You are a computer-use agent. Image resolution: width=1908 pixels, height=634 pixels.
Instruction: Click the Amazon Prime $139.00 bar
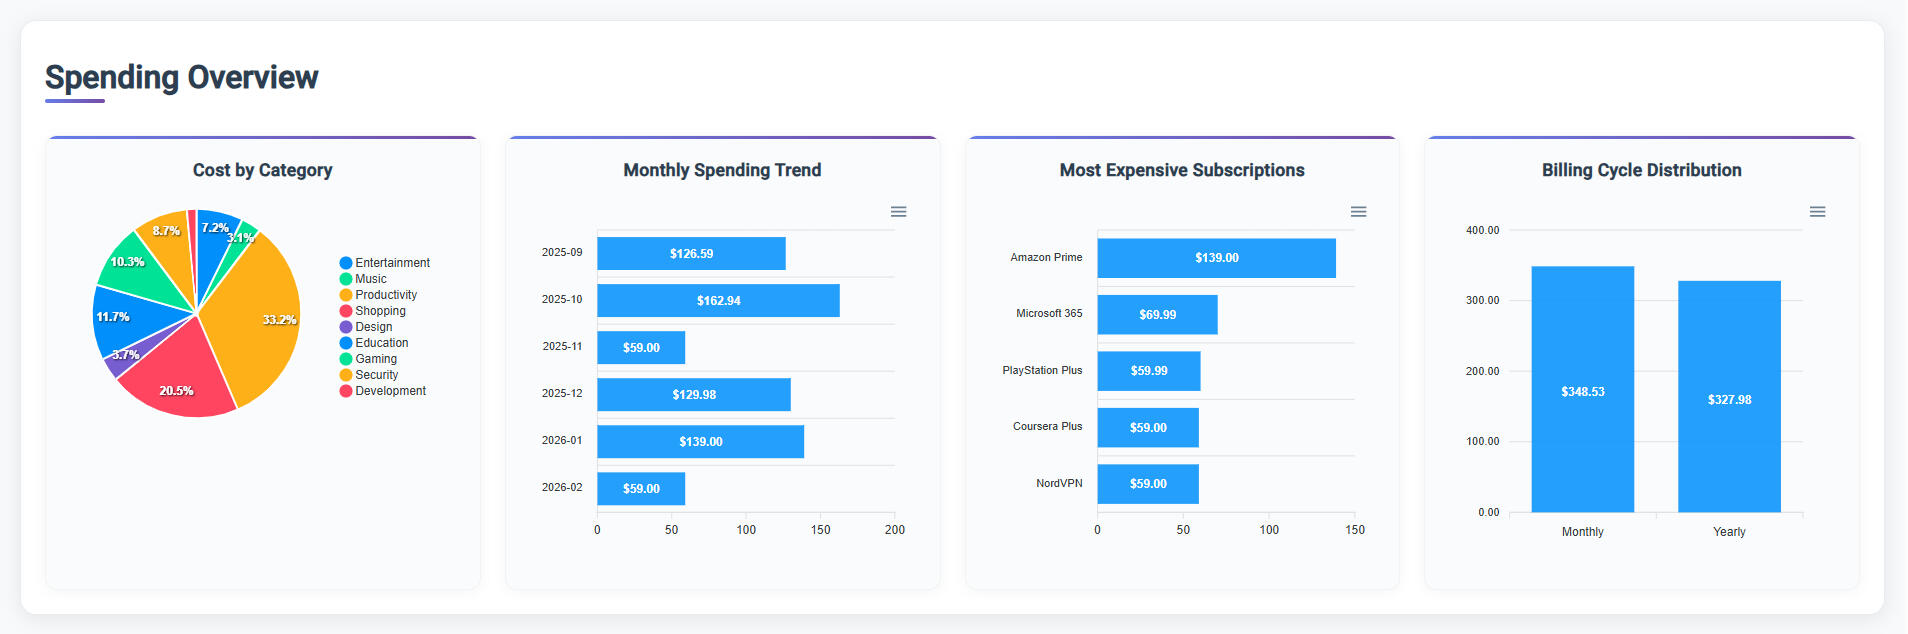[x=1216, y=258]
